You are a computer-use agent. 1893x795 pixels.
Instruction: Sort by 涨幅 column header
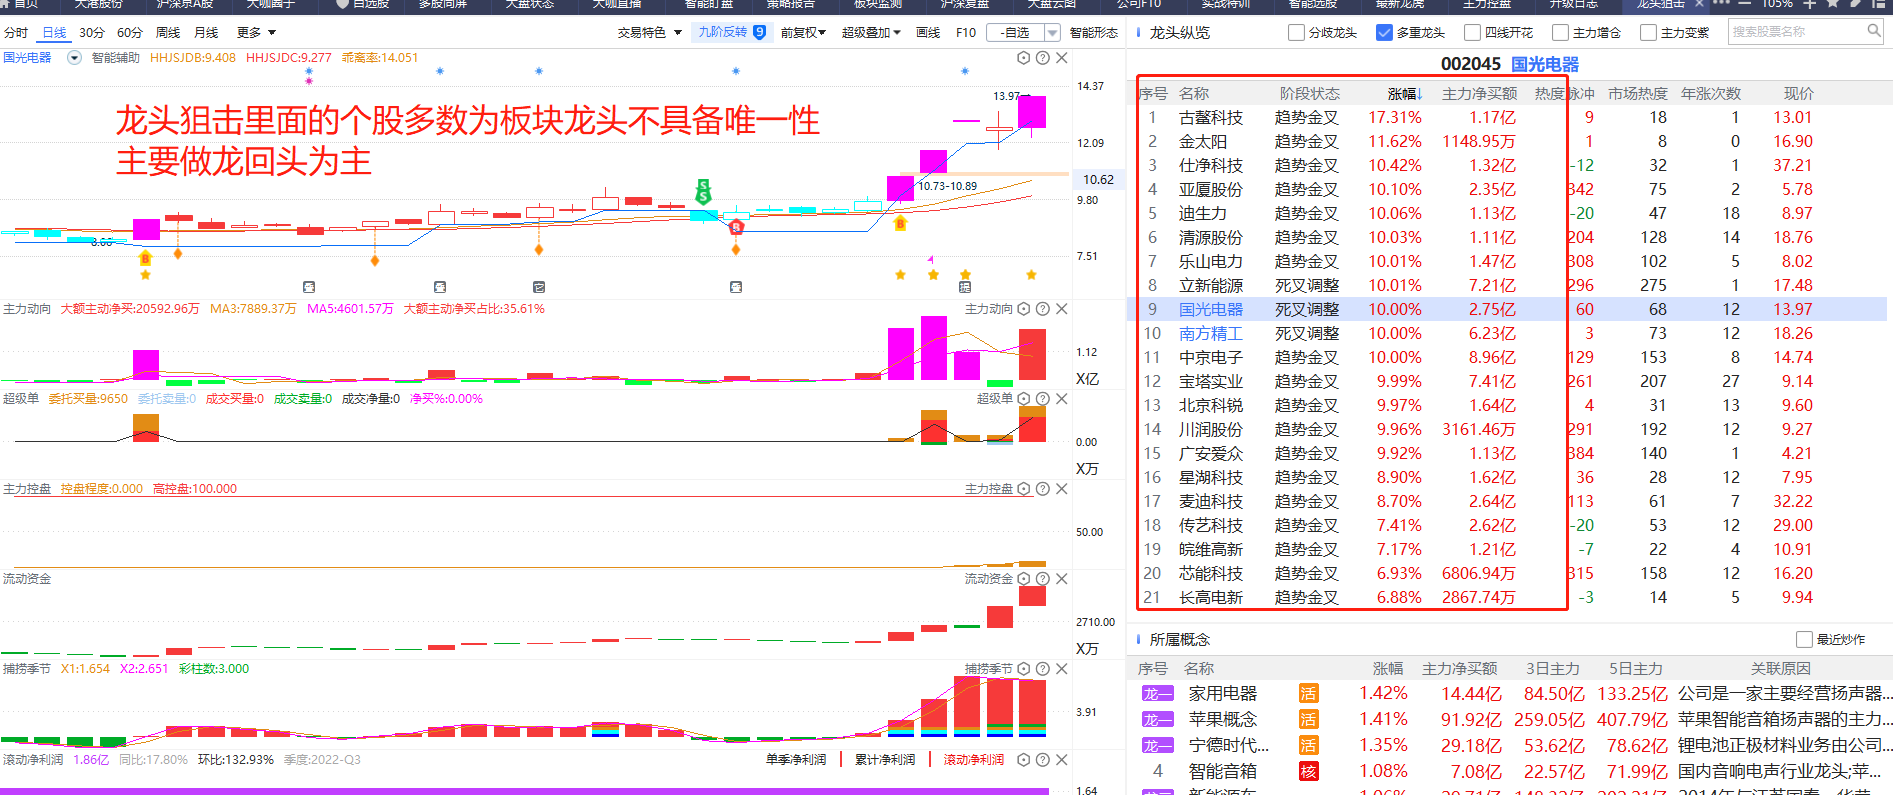pyautogui.click(x=1404, y=94)
